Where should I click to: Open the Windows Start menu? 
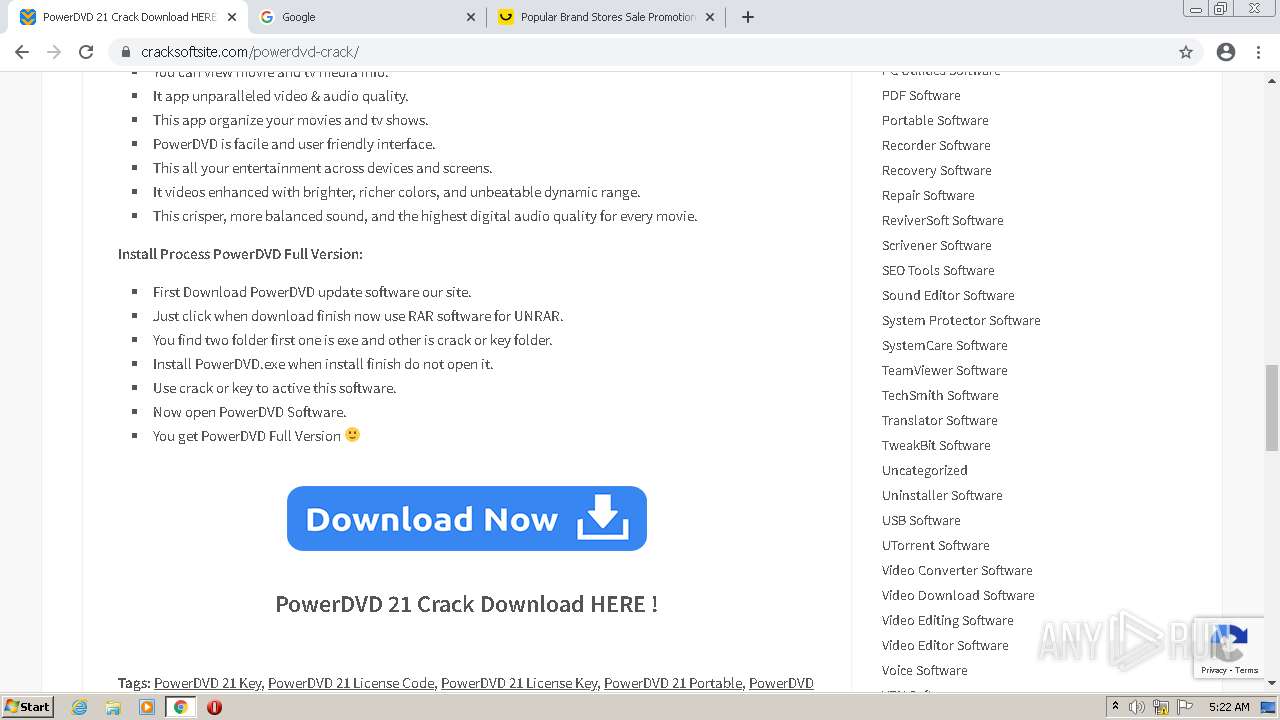point(27,707)
